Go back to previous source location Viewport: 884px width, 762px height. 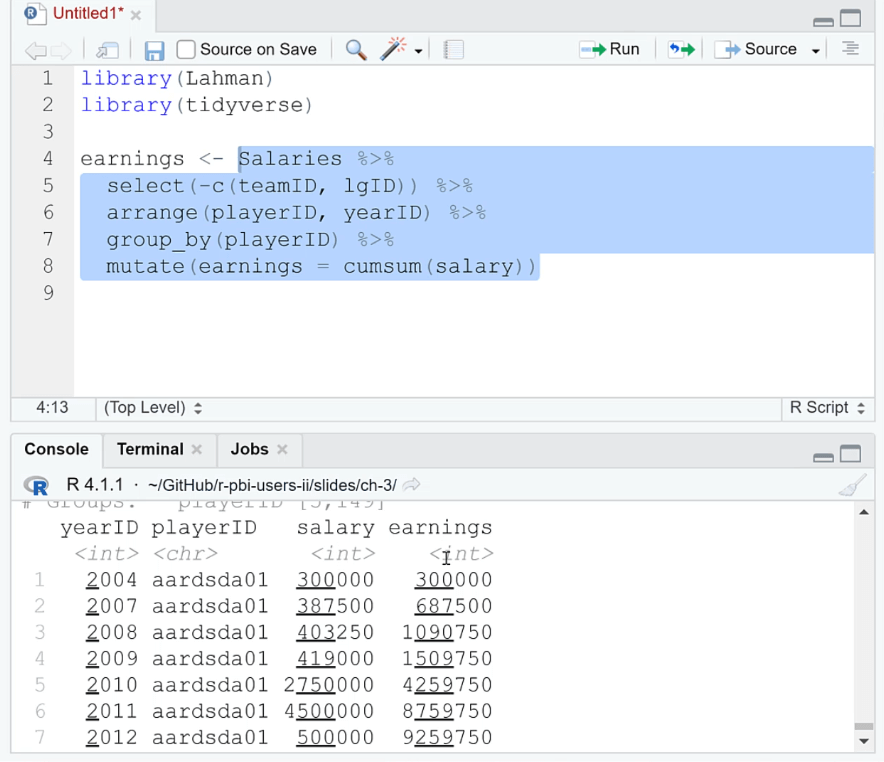tap(35, 51)
